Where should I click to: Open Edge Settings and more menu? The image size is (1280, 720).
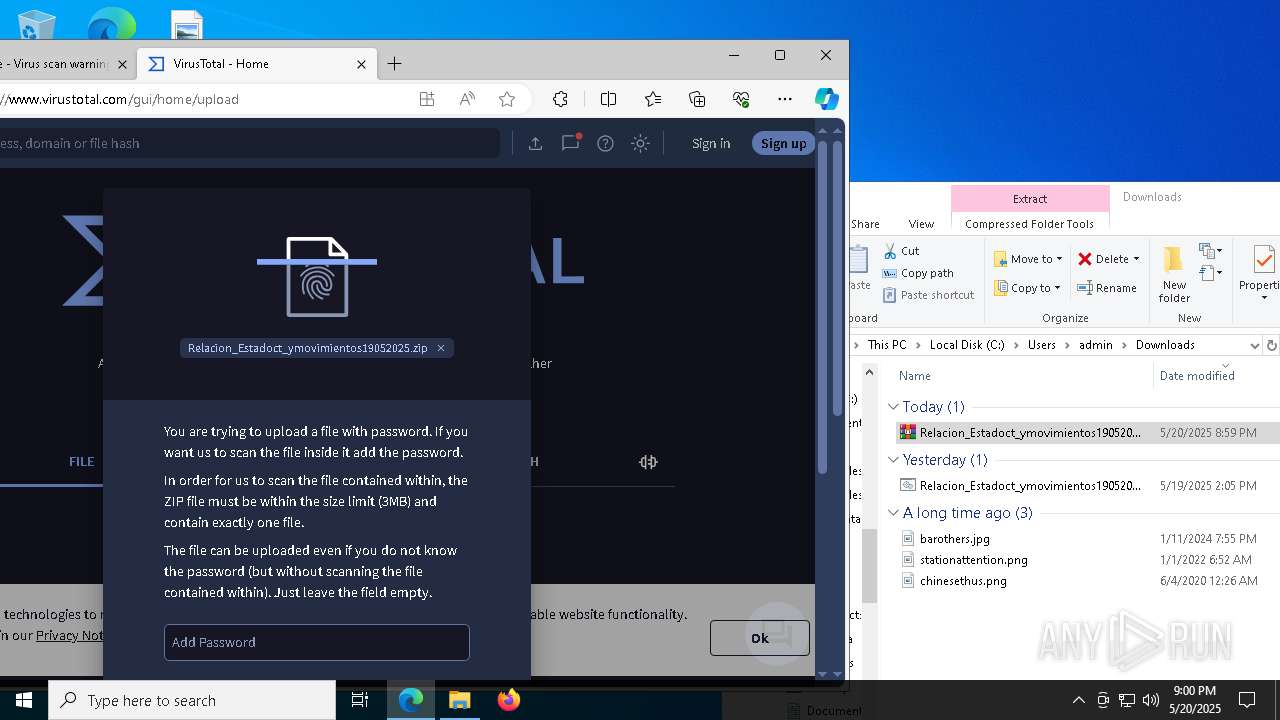click(x=785, y=99)
